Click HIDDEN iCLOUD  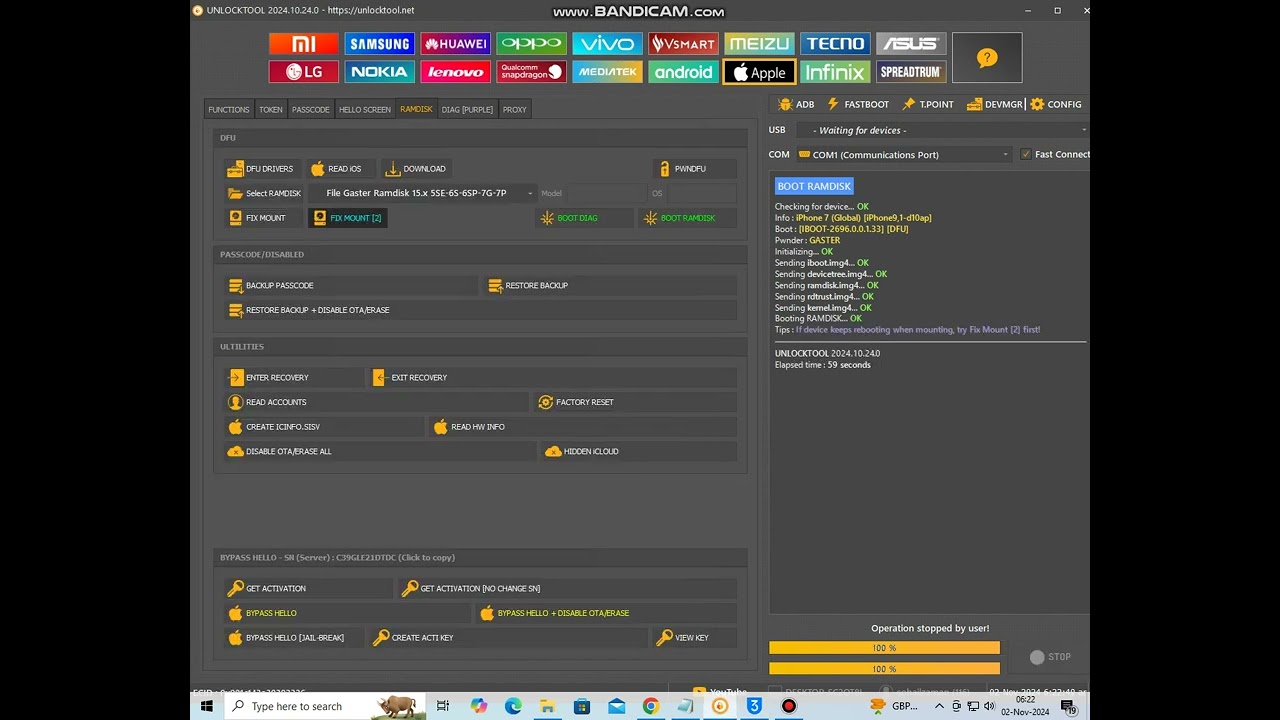(x=639, y=452)
